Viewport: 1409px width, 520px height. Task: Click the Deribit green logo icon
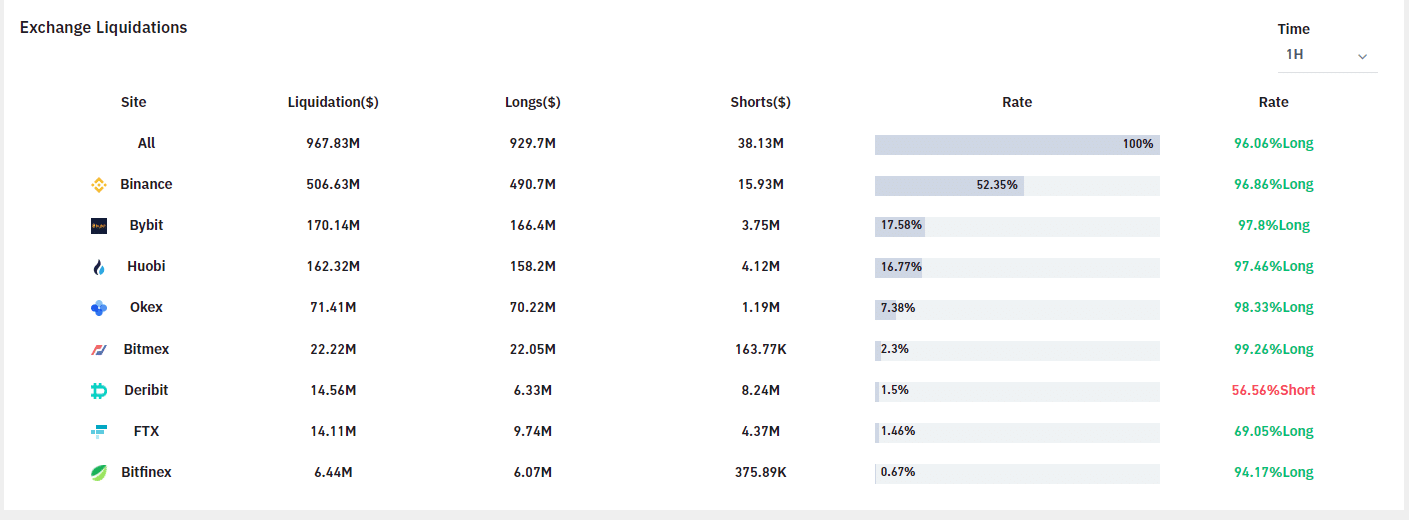pos(99,391)
